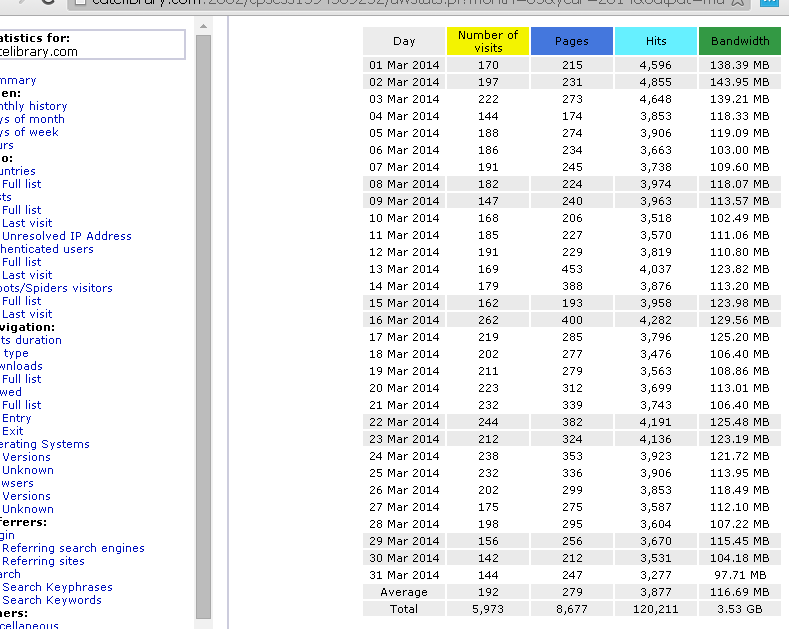The image size is (789, 629).
Task: Open the Unresolved IP Address link
Action: 66,236
